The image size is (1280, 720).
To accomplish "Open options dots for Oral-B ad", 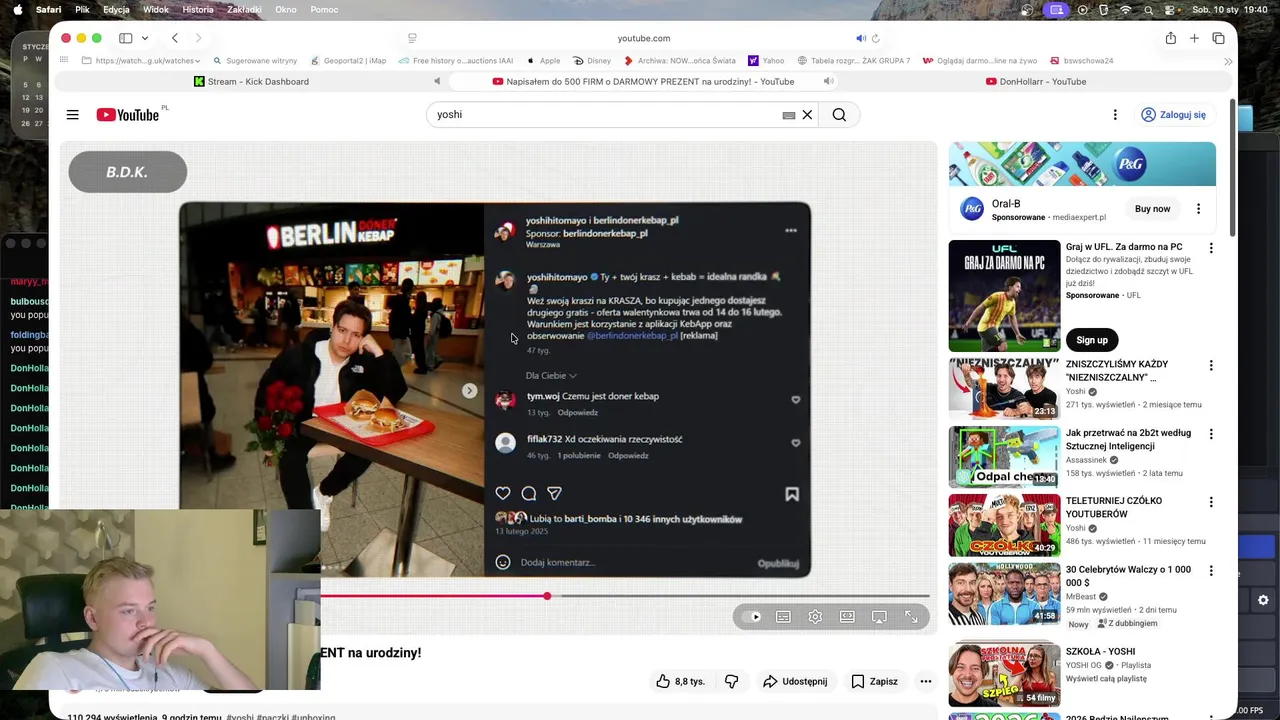I will coord(1198,209).
